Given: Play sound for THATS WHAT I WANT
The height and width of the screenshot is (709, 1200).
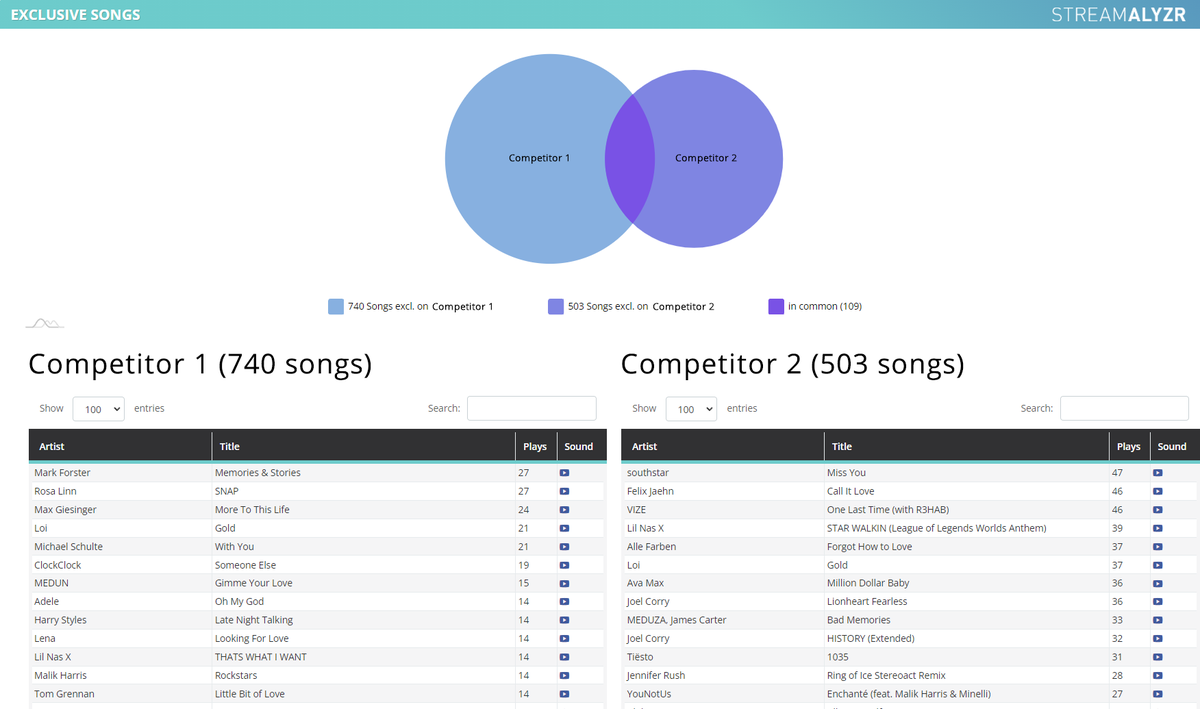Looking at the screenshot, I should [564, 657].
